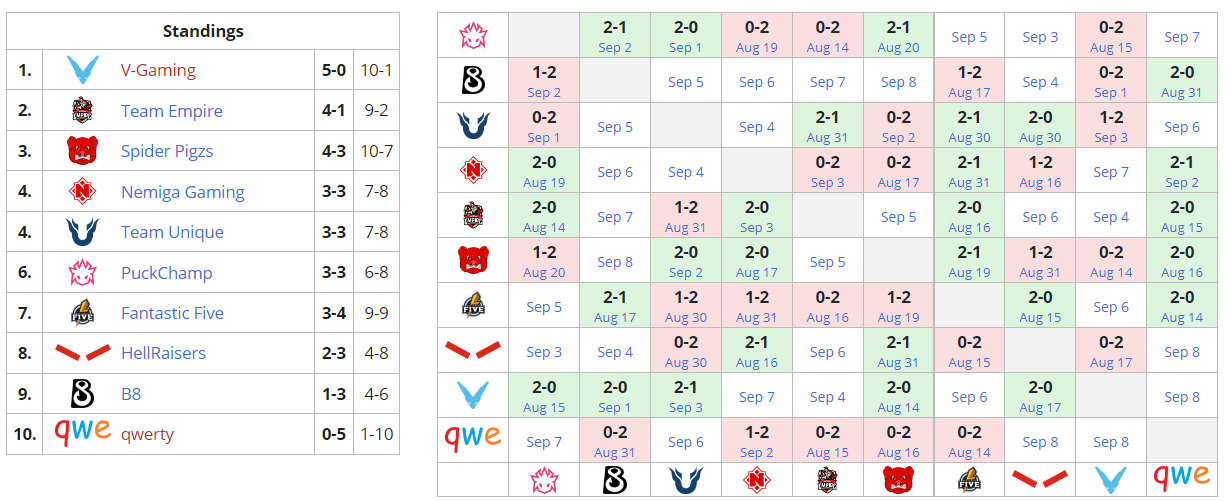This screenshot has height=501, width=1225.
Task: Click the B8 logo in the crosstable's left column
Action: coord(473,81)
